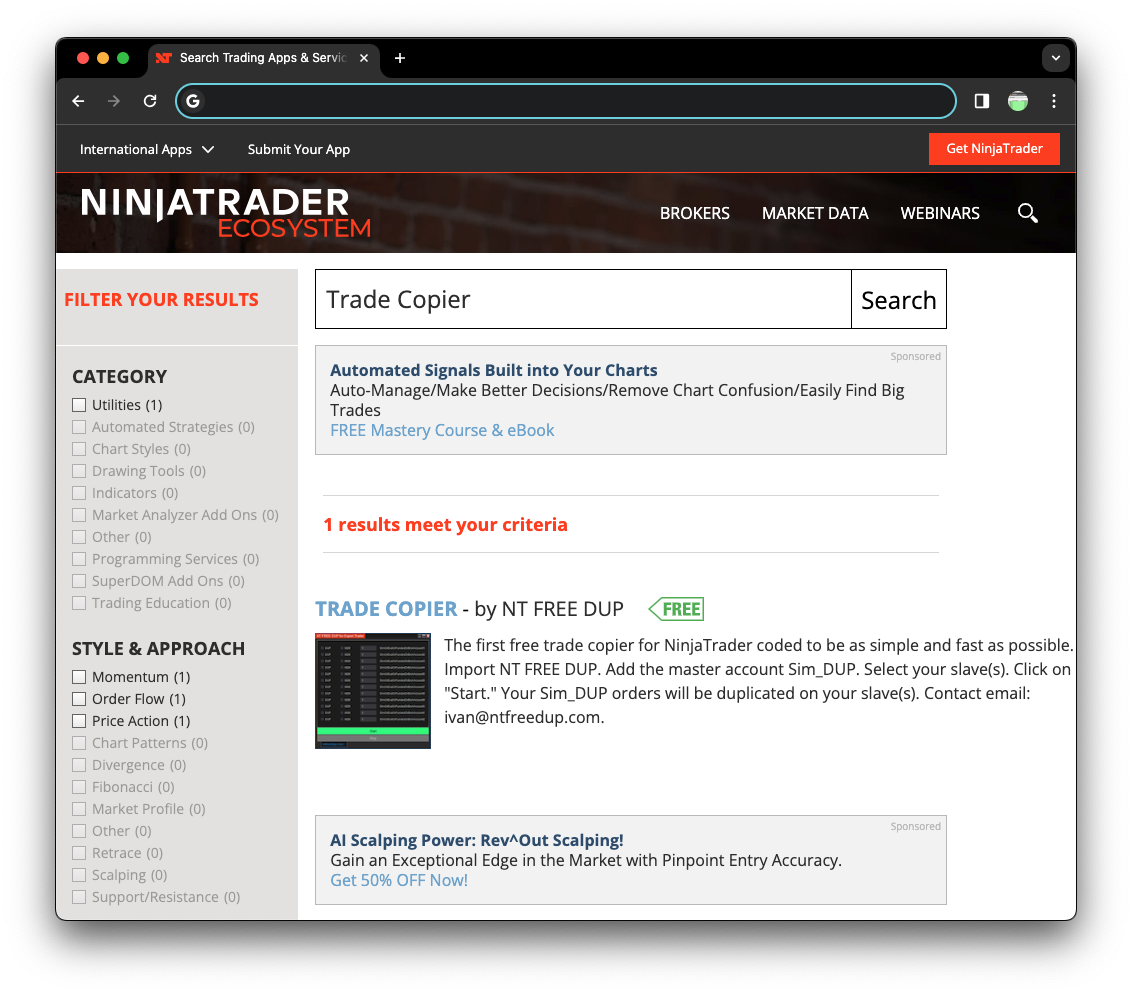The width and height of the screenshot is (1132, 994).
Task: Check the Fibonacci checkbox
Action: [79, 787]
